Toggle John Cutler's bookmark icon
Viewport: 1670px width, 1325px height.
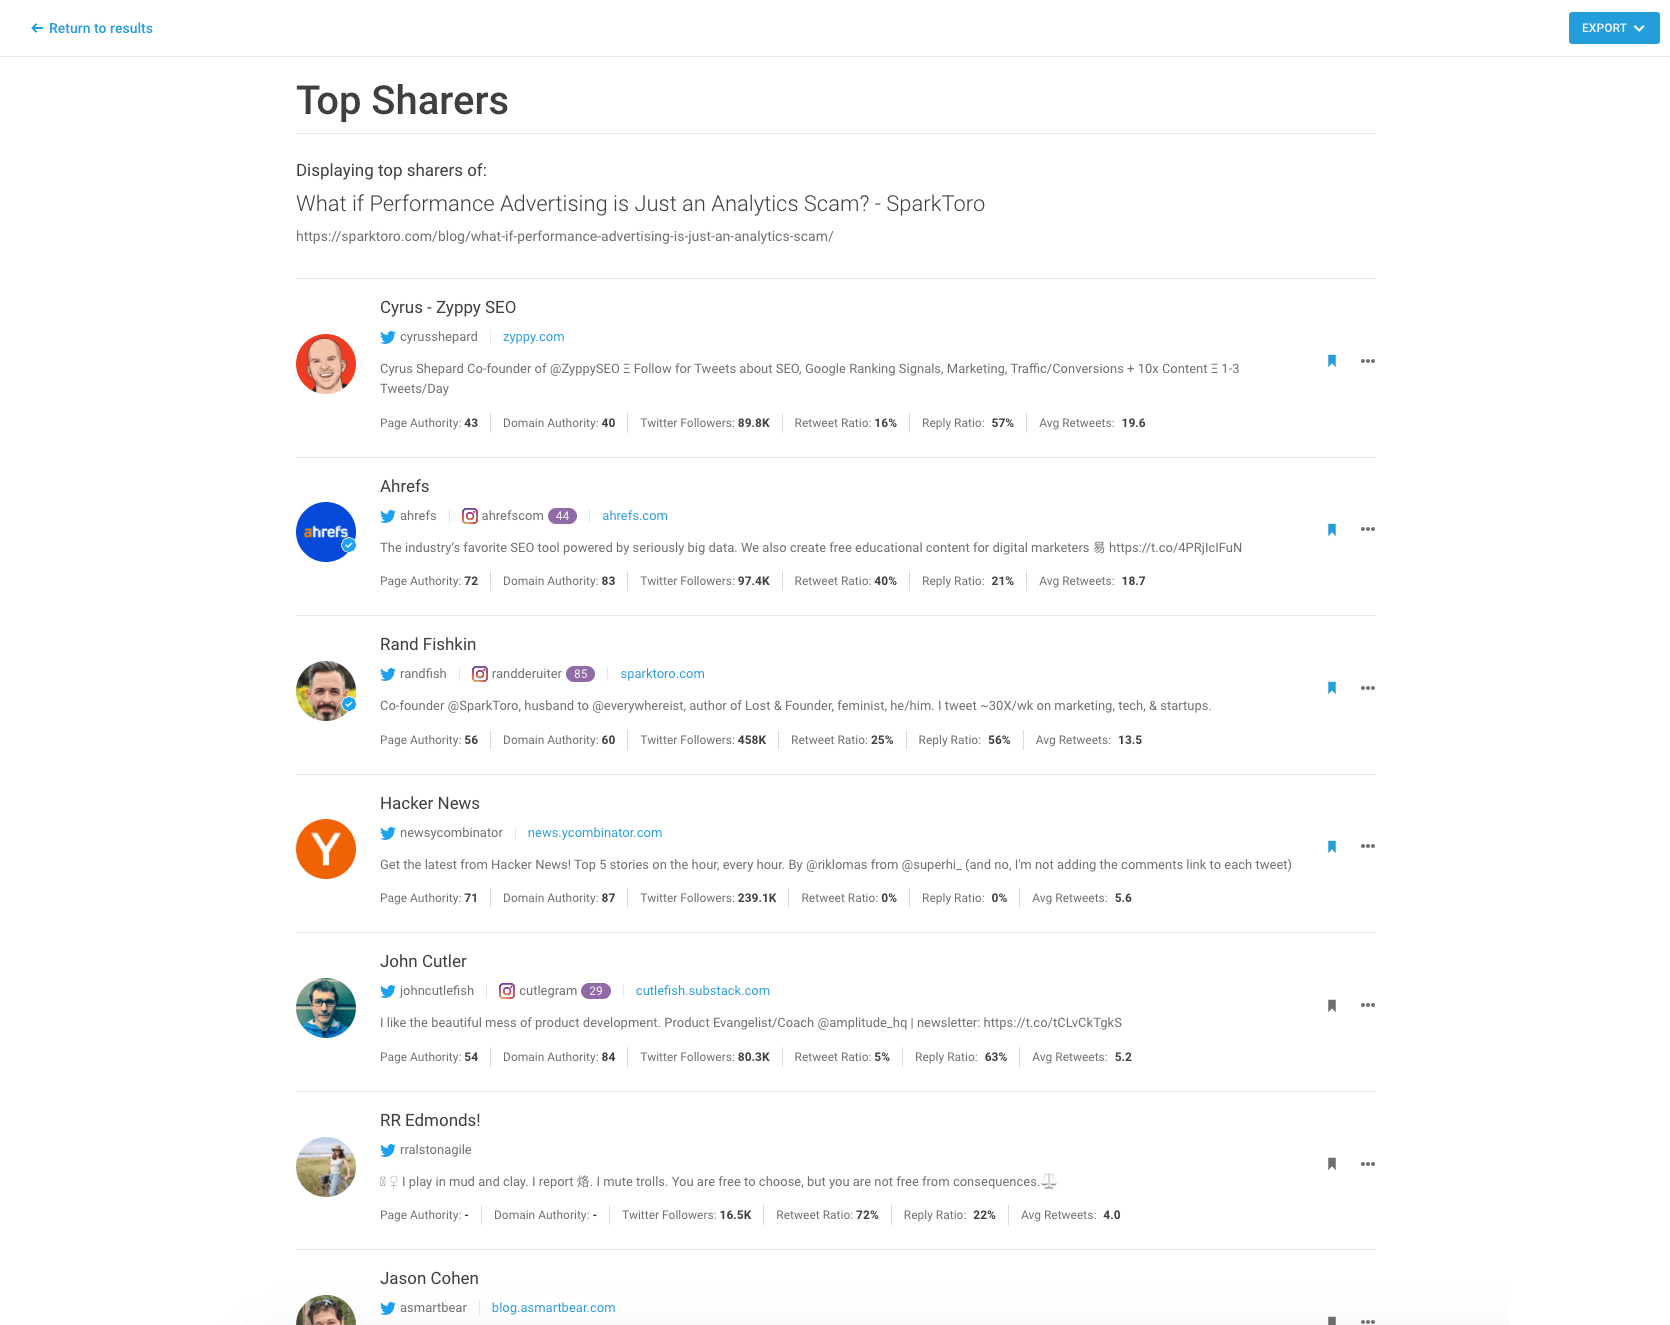1331,1006
